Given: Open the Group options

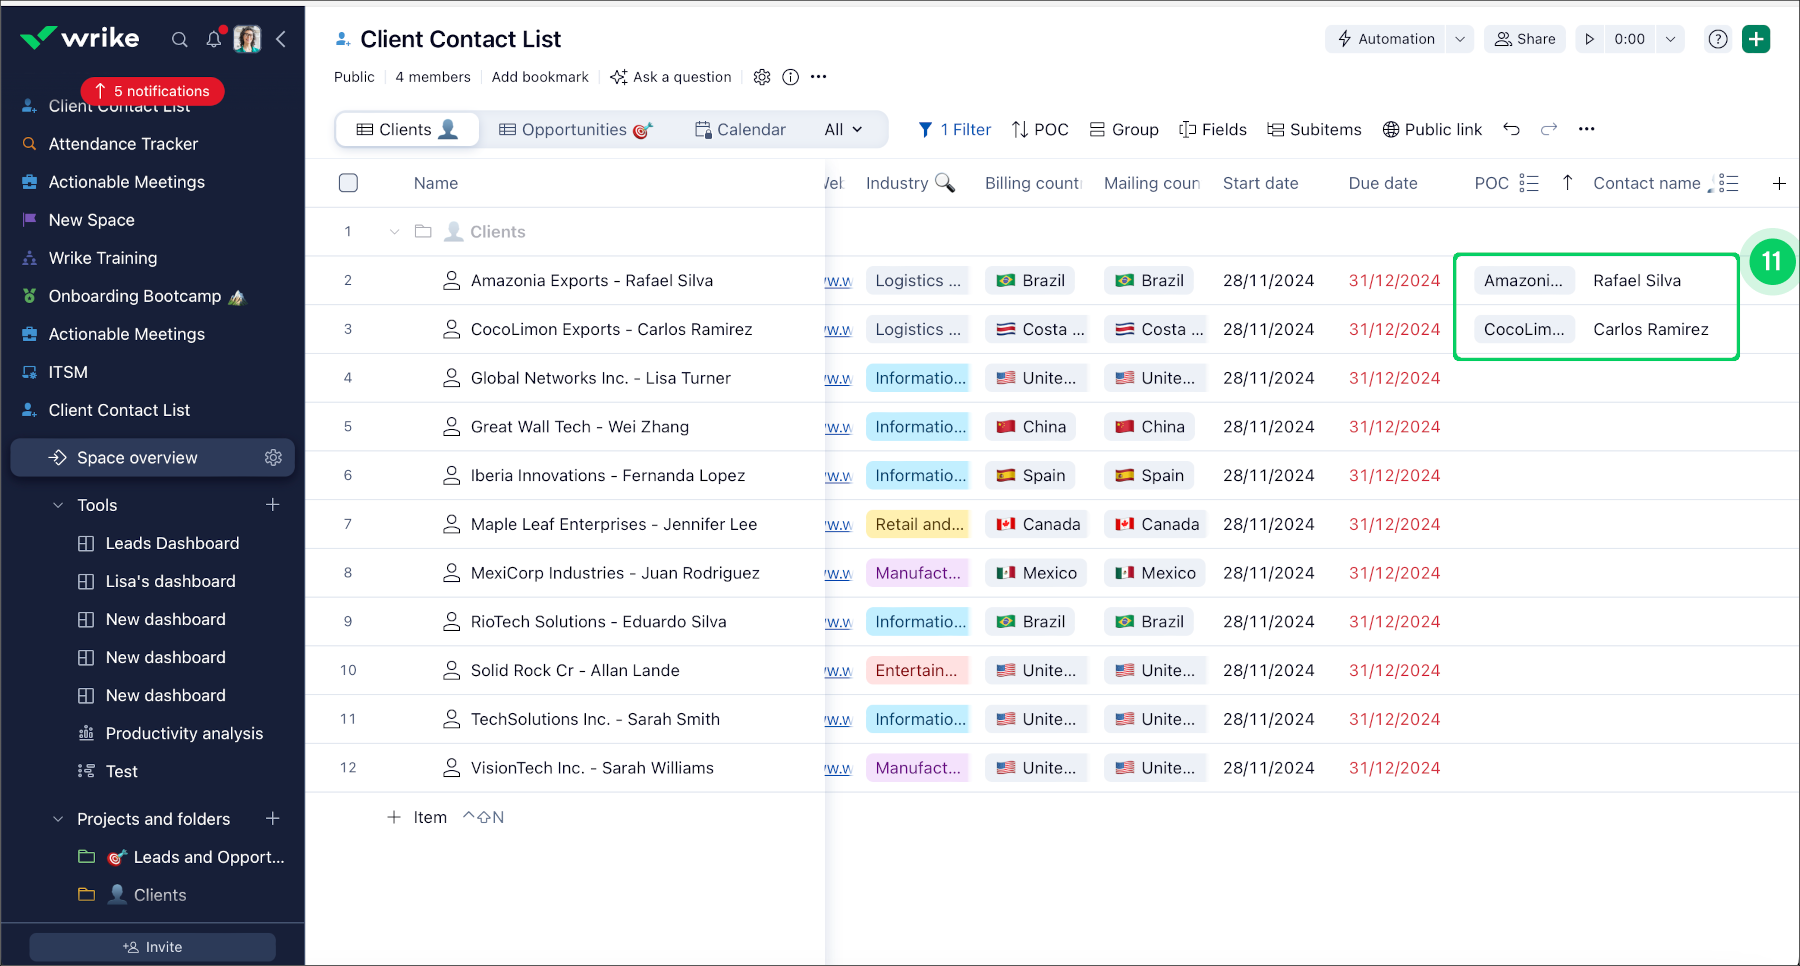Looking at the screenshot, I should pos(1124,129).
